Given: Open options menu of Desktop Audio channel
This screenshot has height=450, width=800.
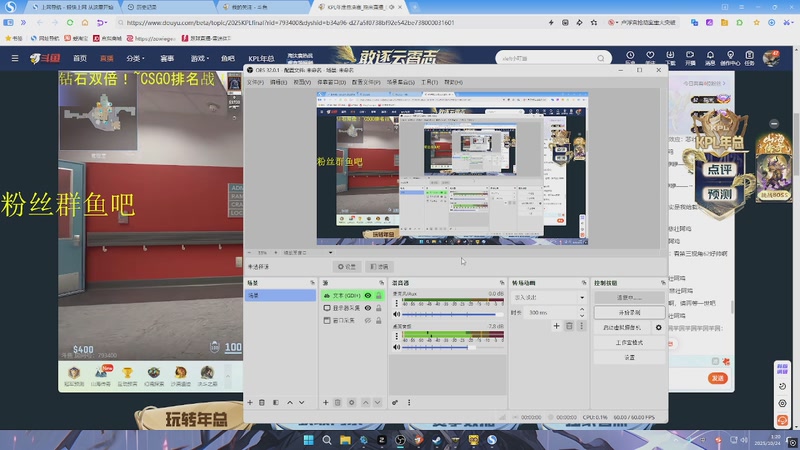Looking at the screenshot, I should click(396, 336).
